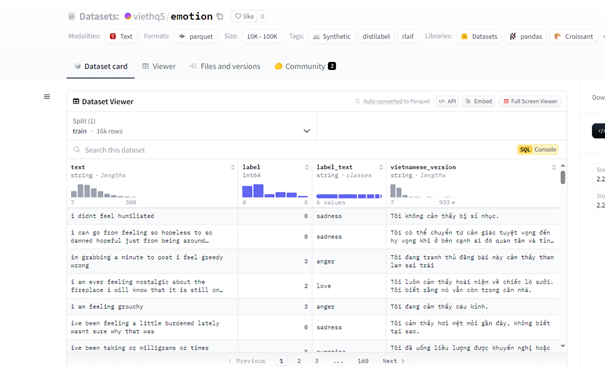Open the emotion dataset title link
605x368 pixels.
click(x=191, y=16)
